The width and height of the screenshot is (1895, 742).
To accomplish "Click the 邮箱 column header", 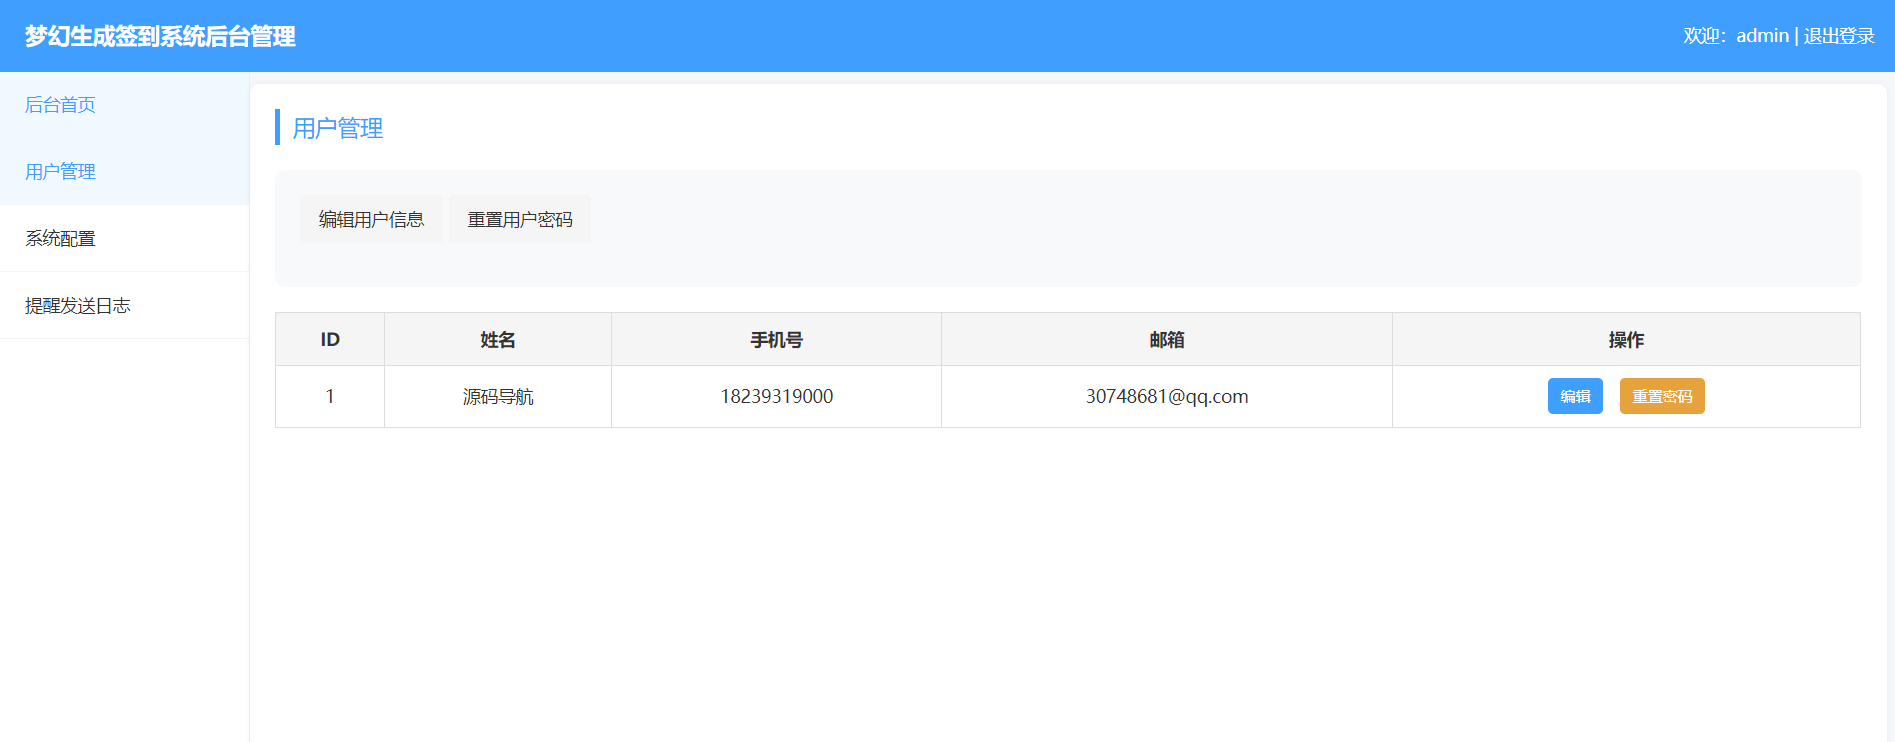I will pyautogui.click(x=1166, y=340).
